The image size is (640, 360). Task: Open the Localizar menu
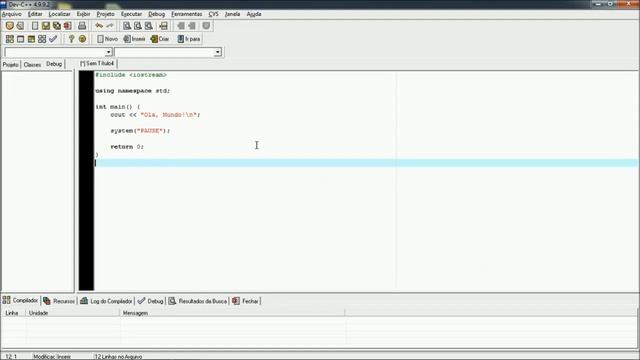60,14
